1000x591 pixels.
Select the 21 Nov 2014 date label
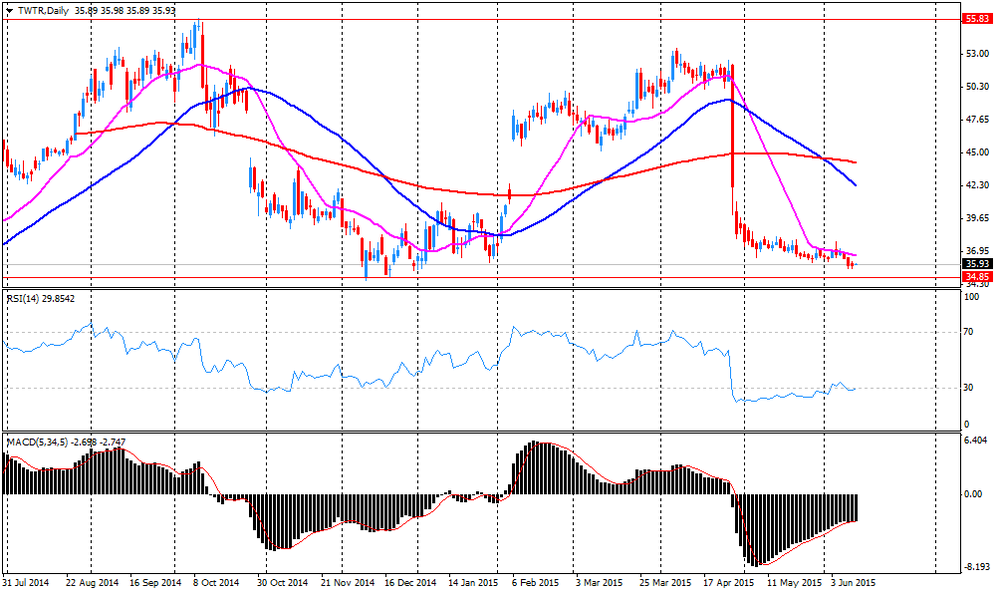[348, 583]
